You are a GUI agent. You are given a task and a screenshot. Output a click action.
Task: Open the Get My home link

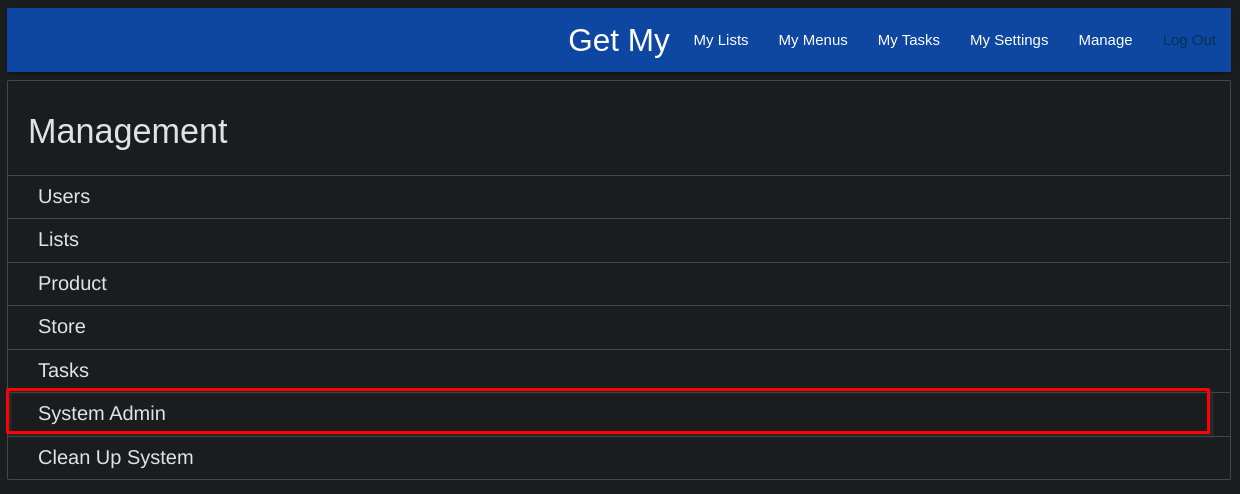click(618, 40)
